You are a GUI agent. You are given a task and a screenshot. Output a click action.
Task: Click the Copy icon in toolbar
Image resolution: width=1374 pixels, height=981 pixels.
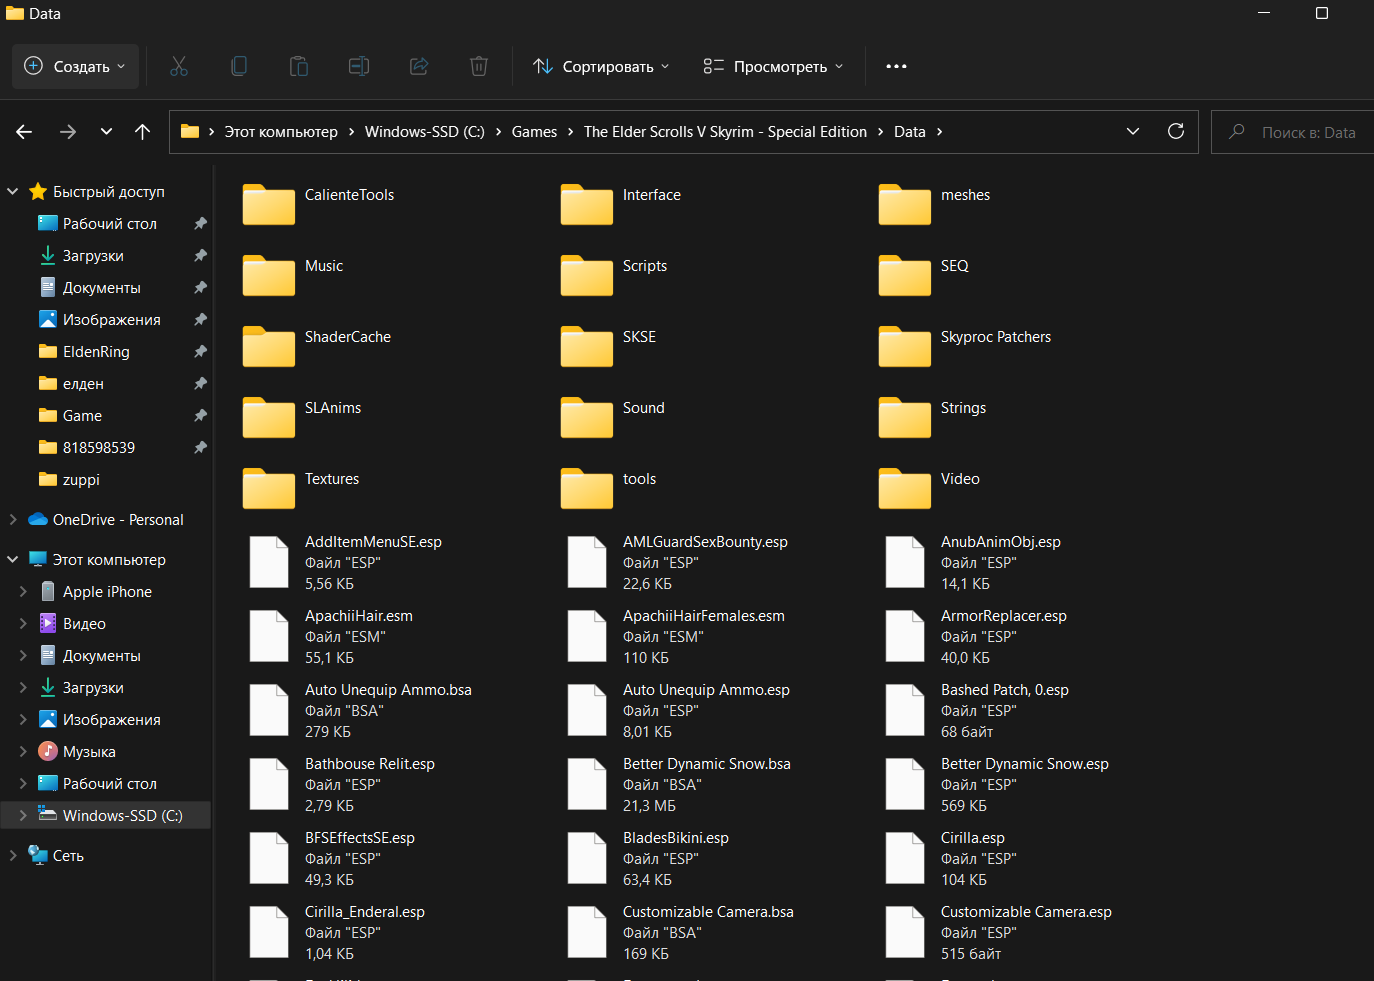pos(239,67)
